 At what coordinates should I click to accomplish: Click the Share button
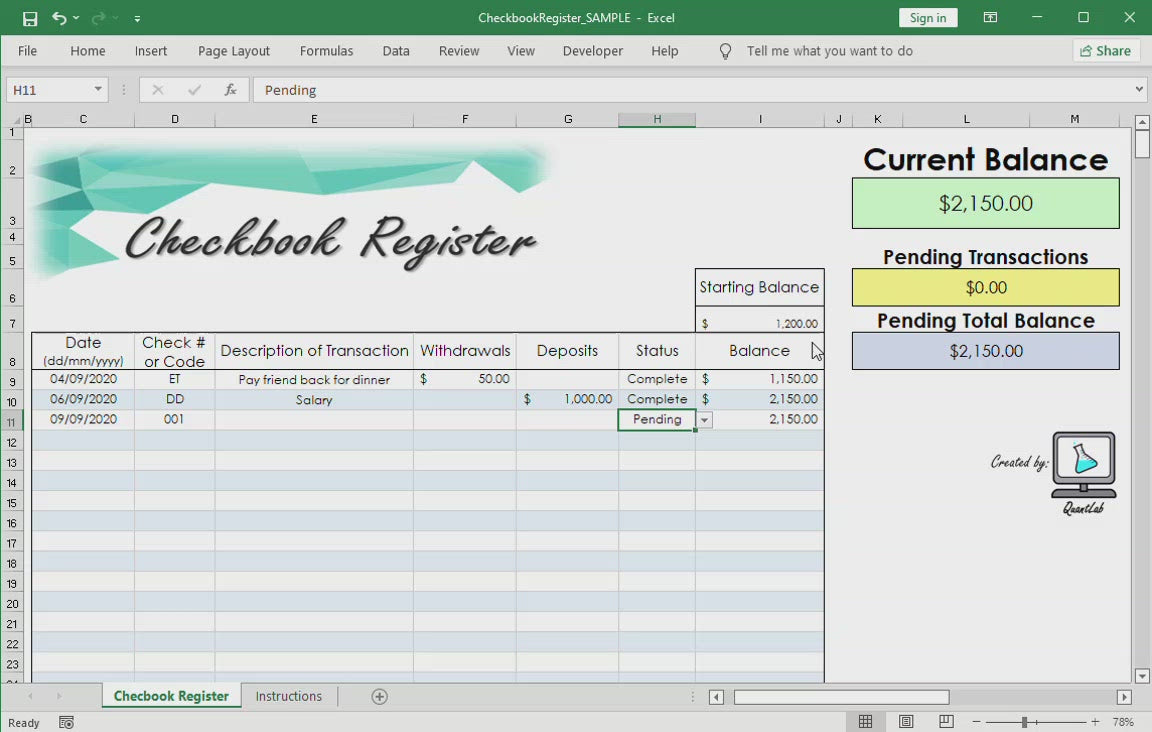[x=1106, y=51]
